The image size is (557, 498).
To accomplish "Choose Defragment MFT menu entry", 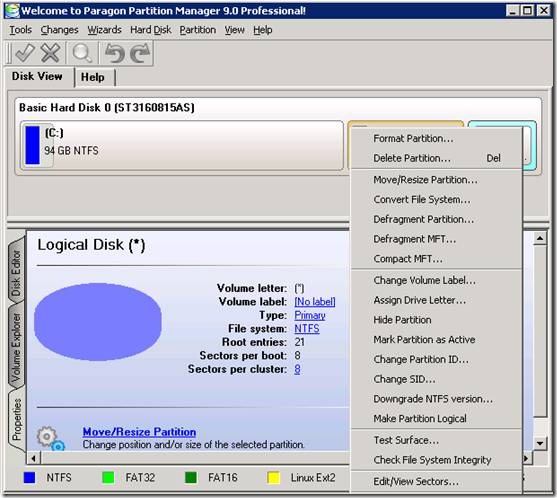I will coord(437,239).
